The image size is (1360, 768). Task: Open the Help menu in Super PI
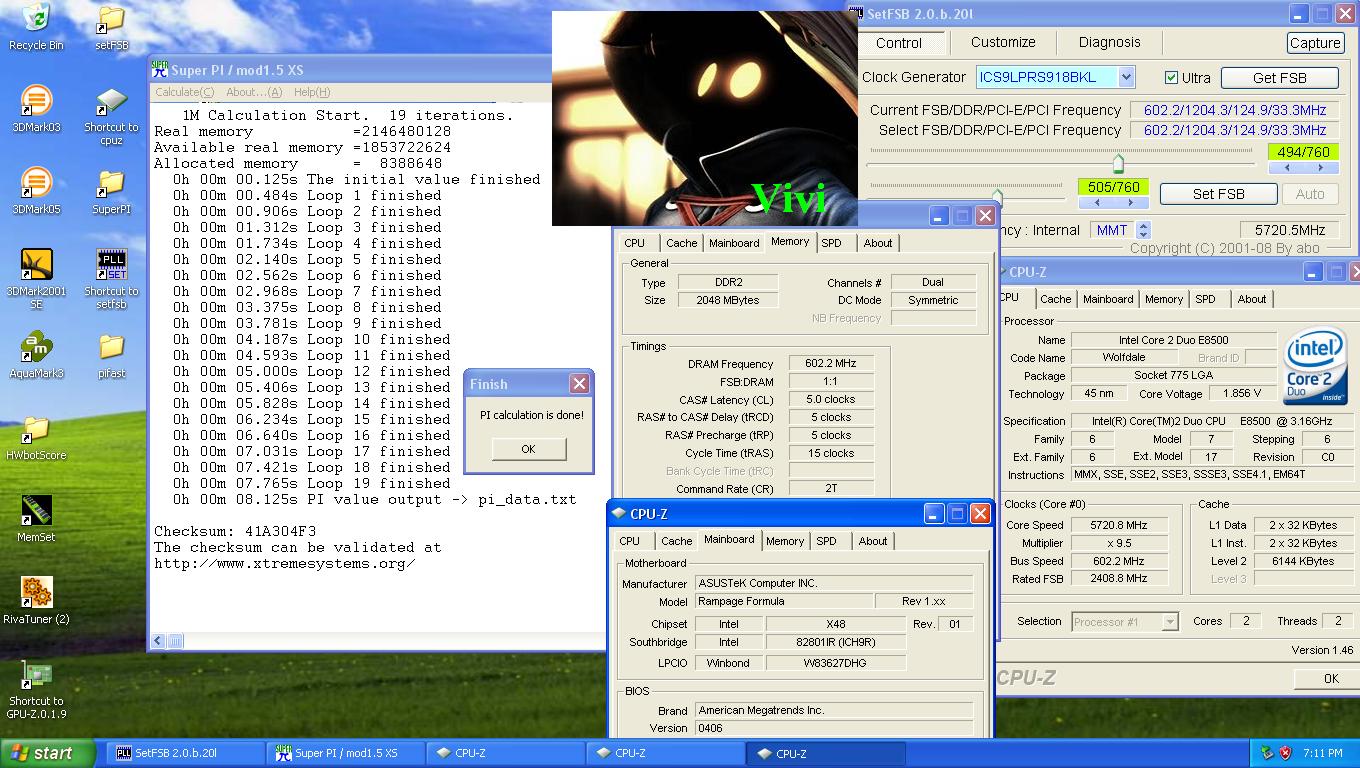[311, 92]
